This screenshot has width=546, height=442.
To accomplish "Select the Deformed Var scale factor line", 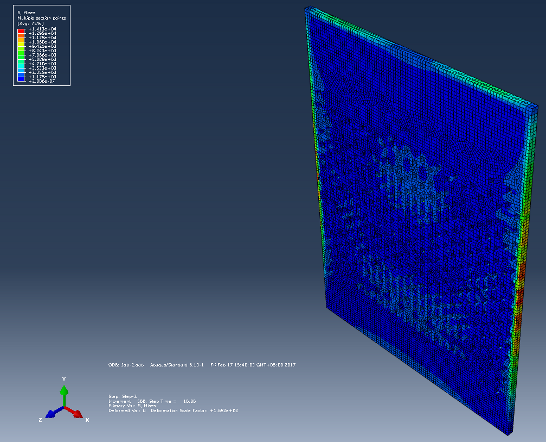I will 173,410.
